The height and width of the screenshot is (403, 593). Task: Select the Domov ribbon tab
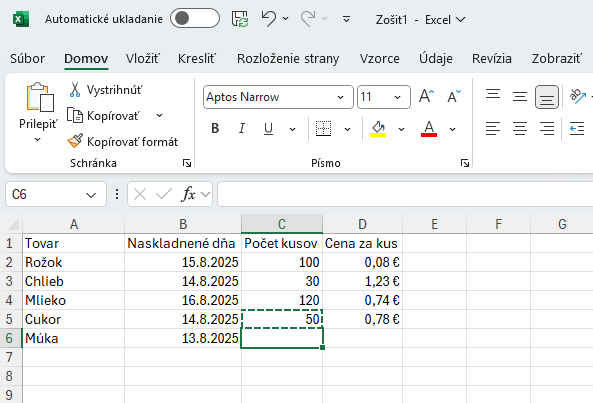pyautogui.click(x=86, y=59)
